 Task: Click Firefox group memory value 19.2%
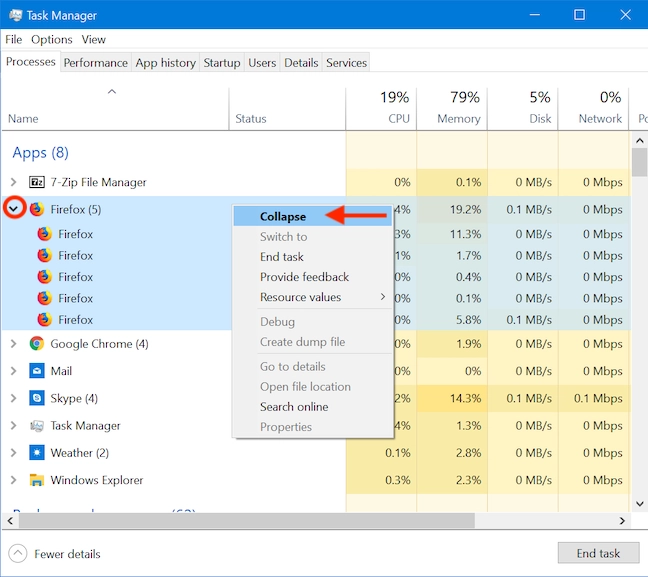click(x=465, y=209)
